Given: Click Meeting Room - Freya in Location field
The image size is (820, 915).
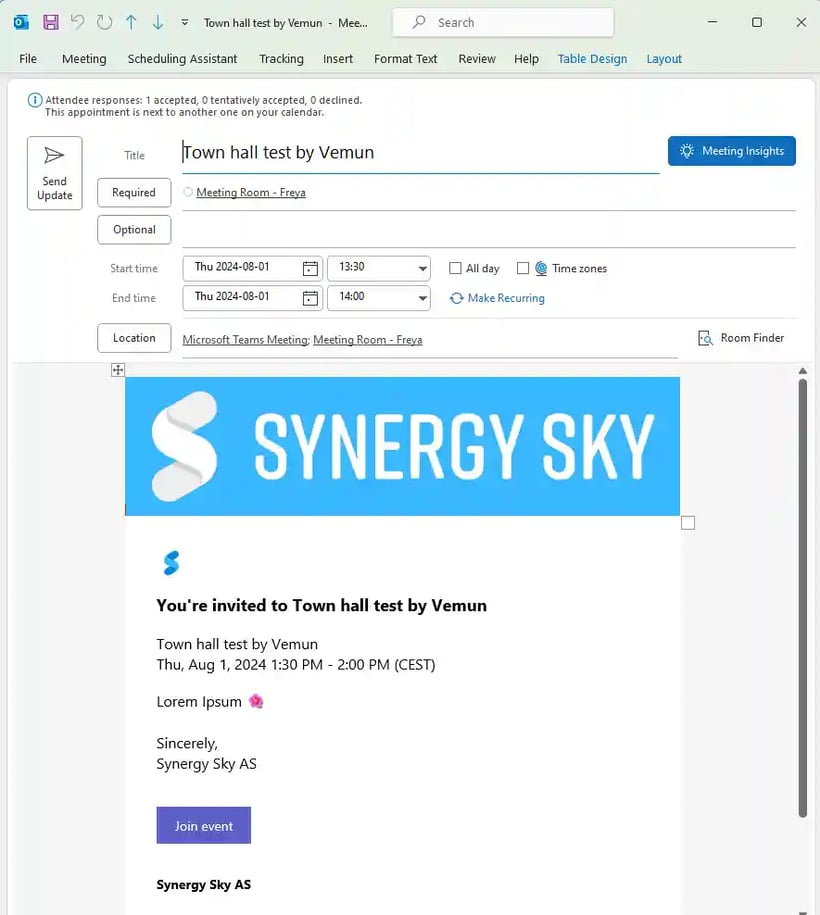Looking at the screenshot, I should (368, 340).
